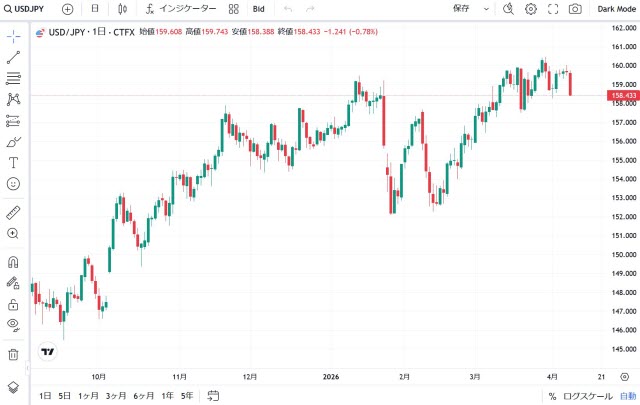The width and height of the screenshot is (640, 405).
Task: Open the candlestick chart style dropdown
Action: [x=122, y=9]
